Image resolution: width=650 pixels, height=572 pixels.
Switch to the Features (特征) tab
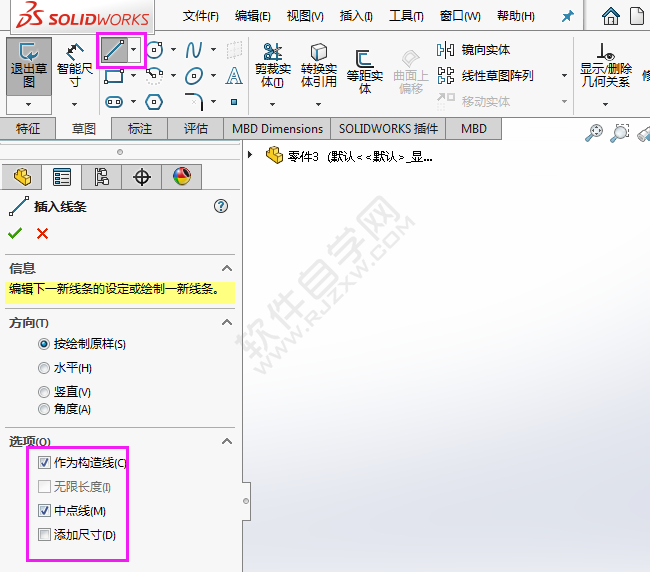28,129
